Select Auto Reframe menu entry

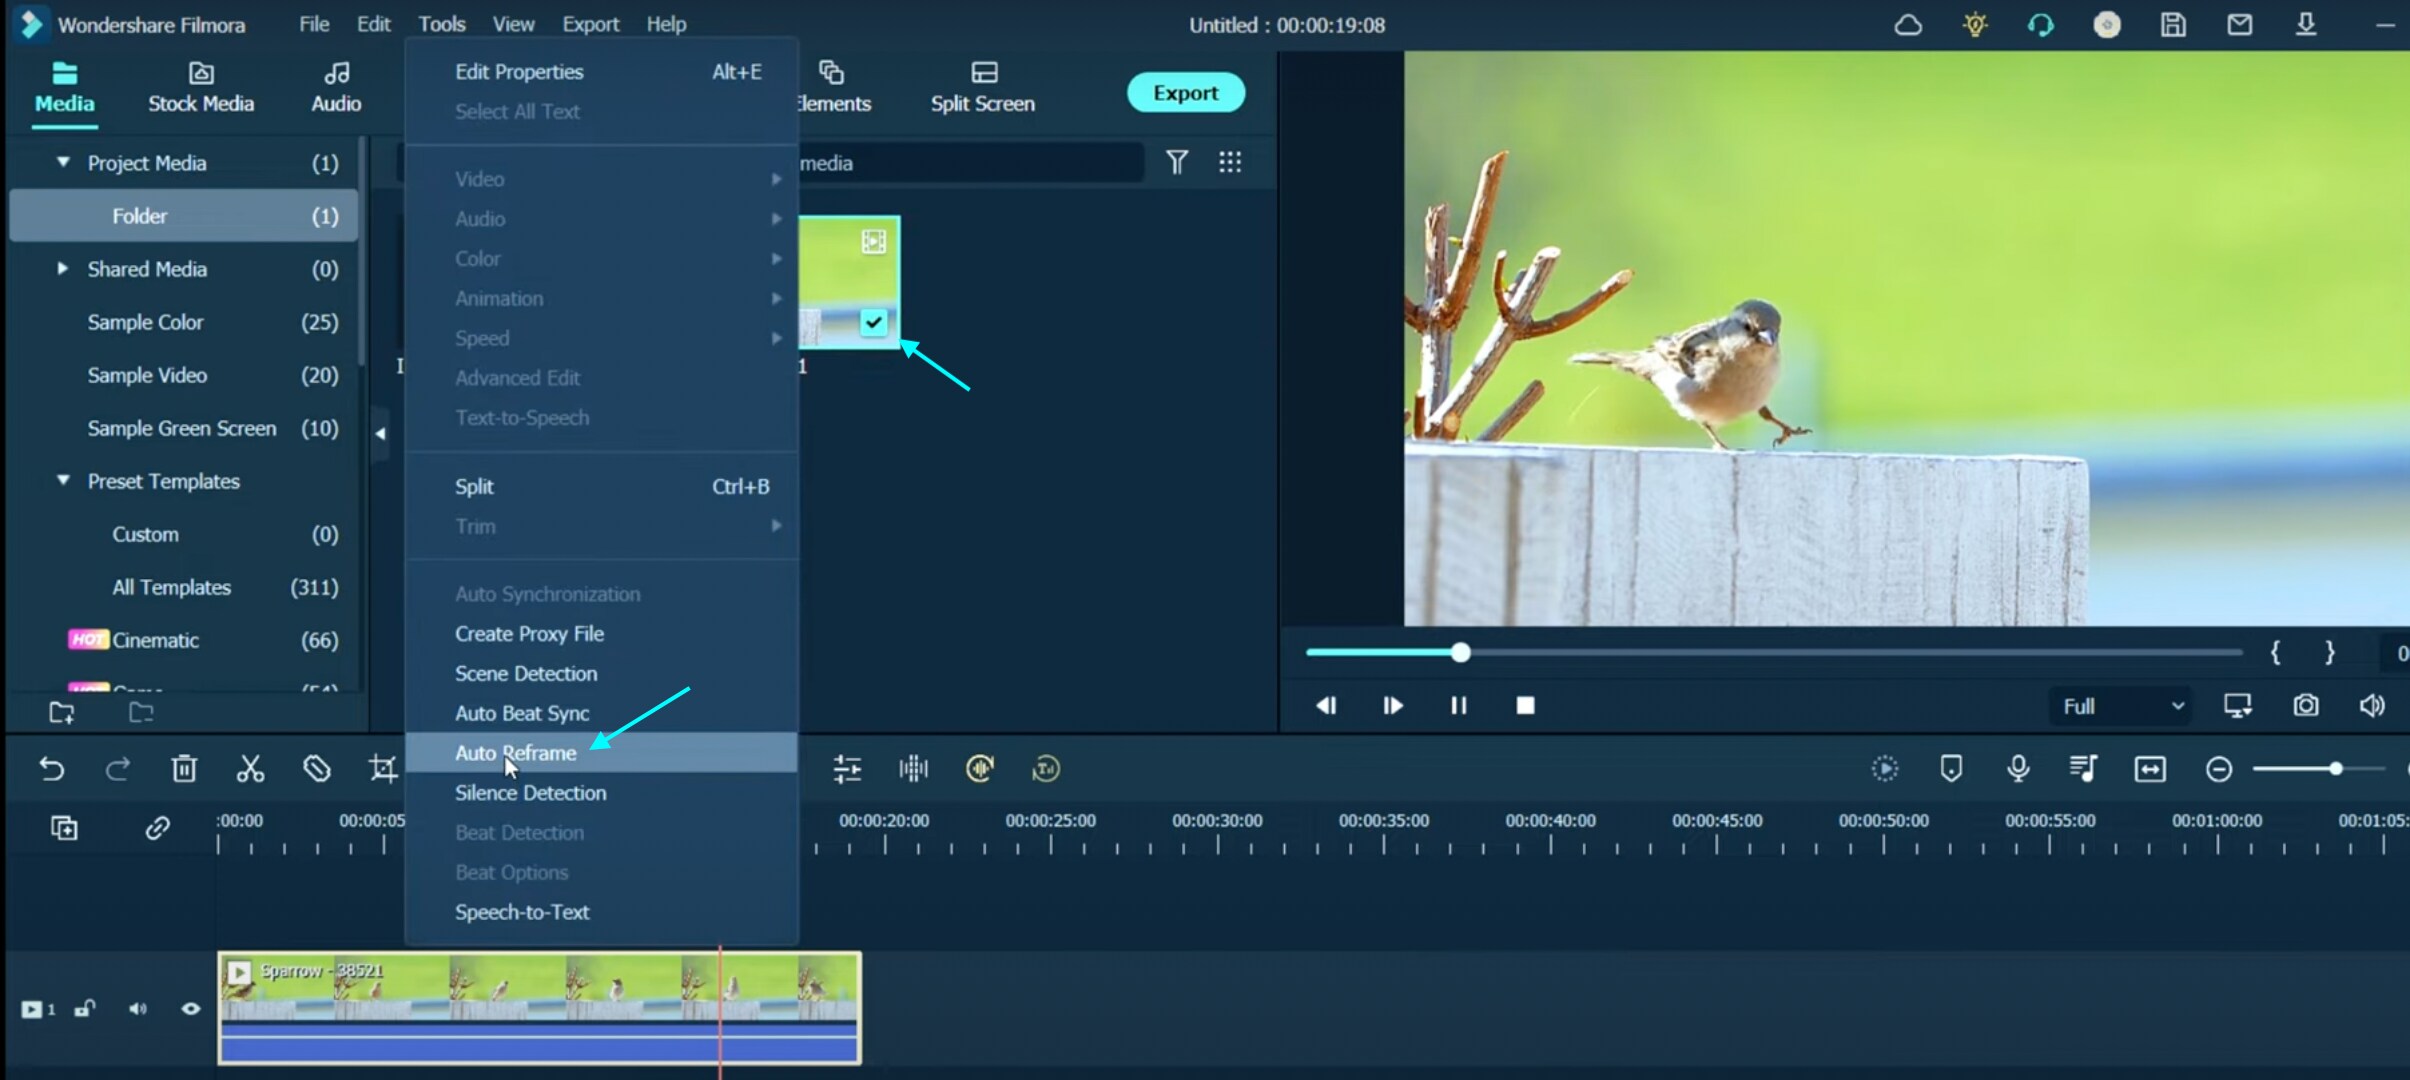(x=516, y=753)
